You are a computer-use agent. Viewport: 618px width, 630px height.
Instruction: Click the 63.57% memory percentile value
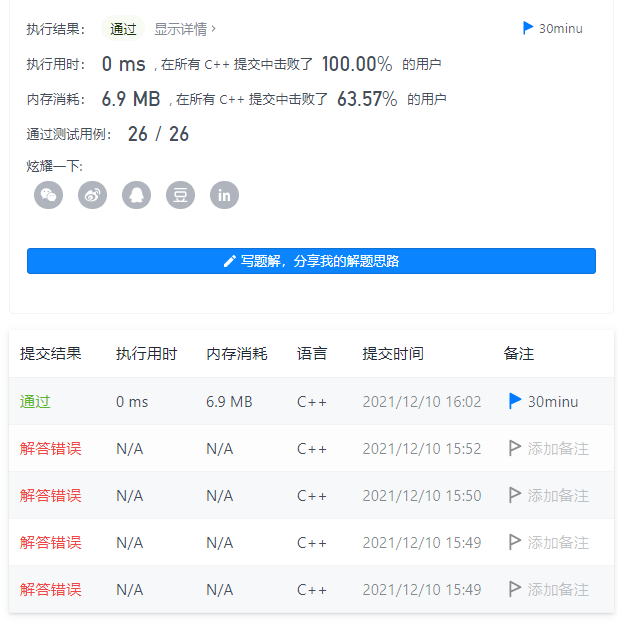367,99
